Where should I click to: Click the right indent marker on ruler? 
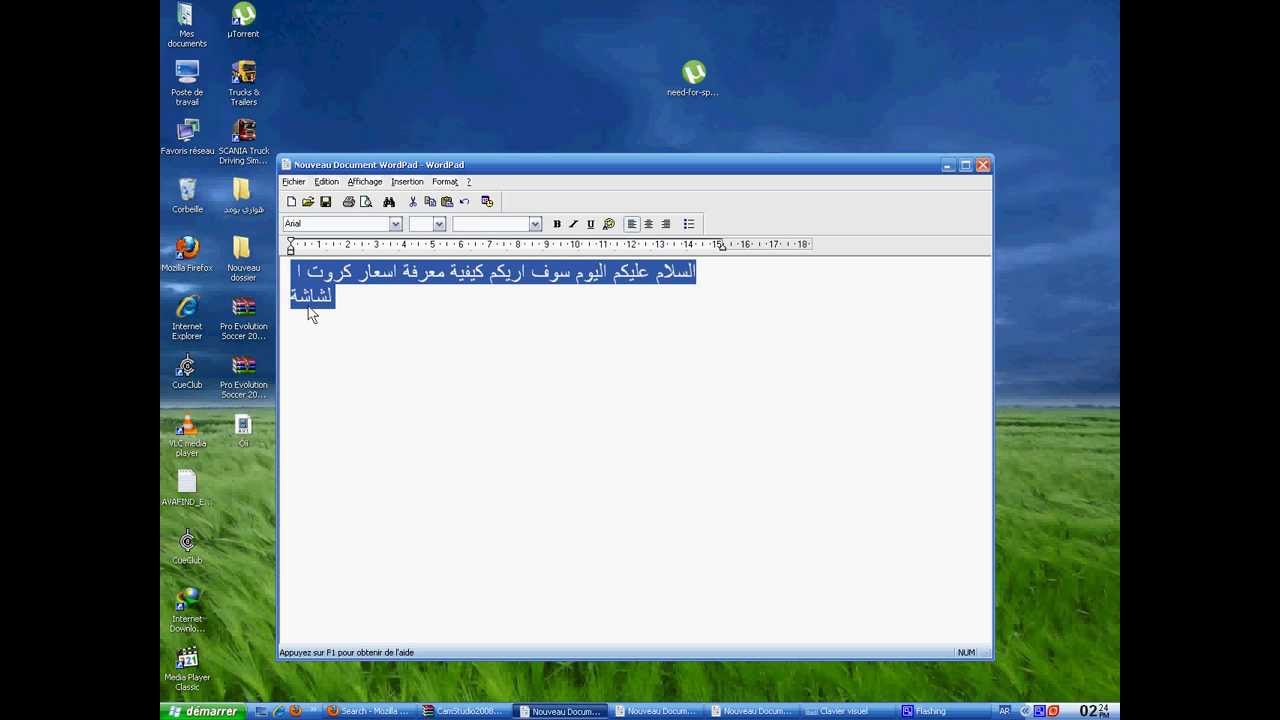coord(722,246)
